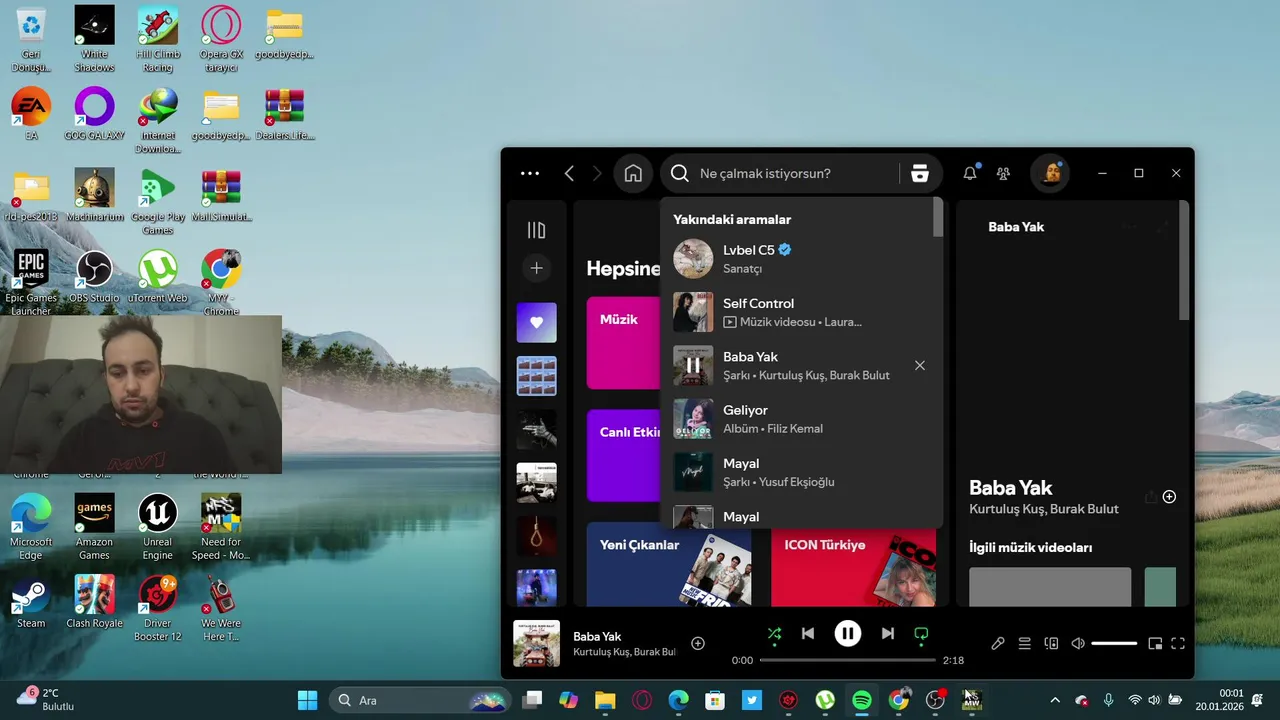Toggle repeat in player bar
1280x720 pixels.
(x=921, y=633)
